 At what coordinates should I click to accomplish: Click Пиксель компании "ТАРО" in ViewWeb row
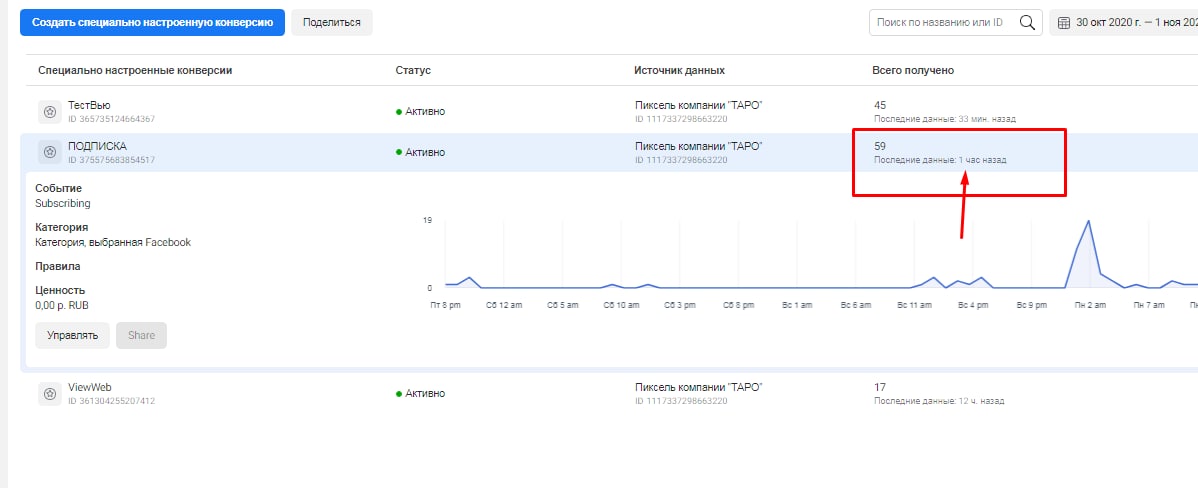pyautogui.click(x=698, y=387)
